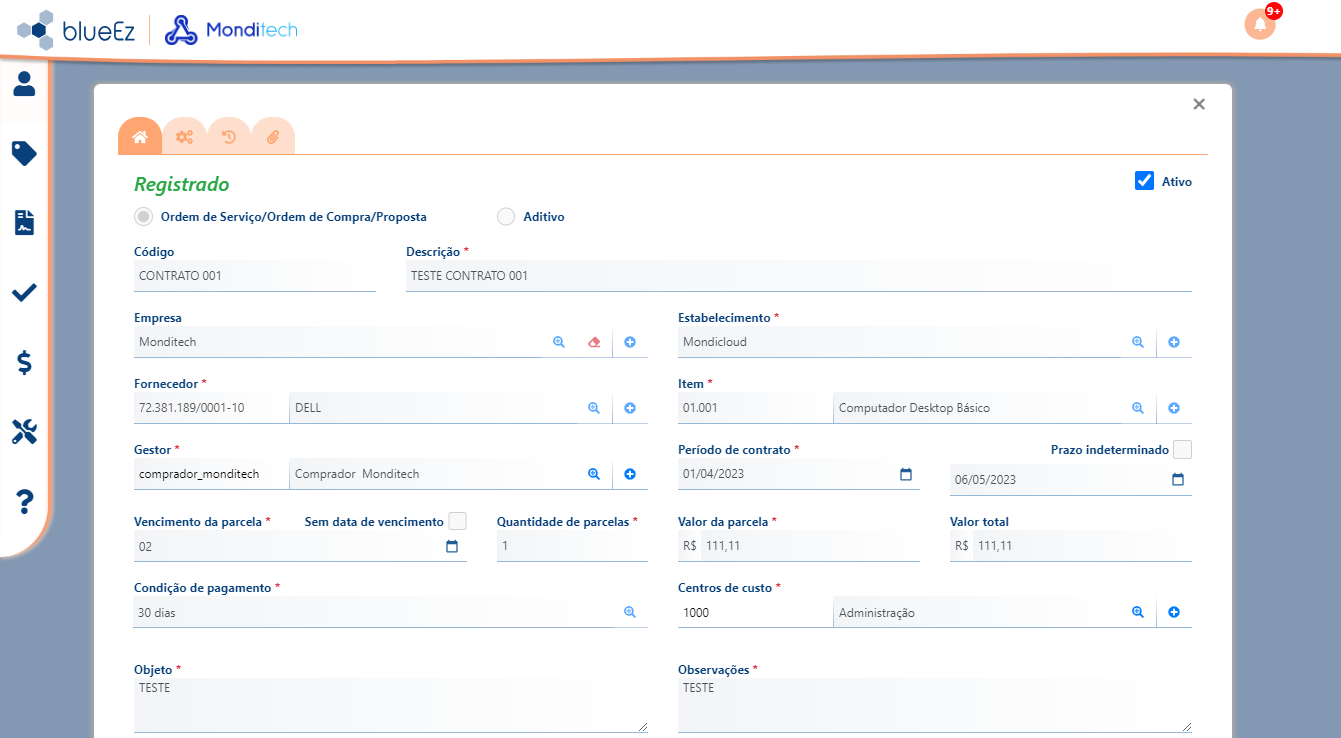Add new Estabelecimento with plus icon
The image size is (1341, 738).
tap(1174, 342)
